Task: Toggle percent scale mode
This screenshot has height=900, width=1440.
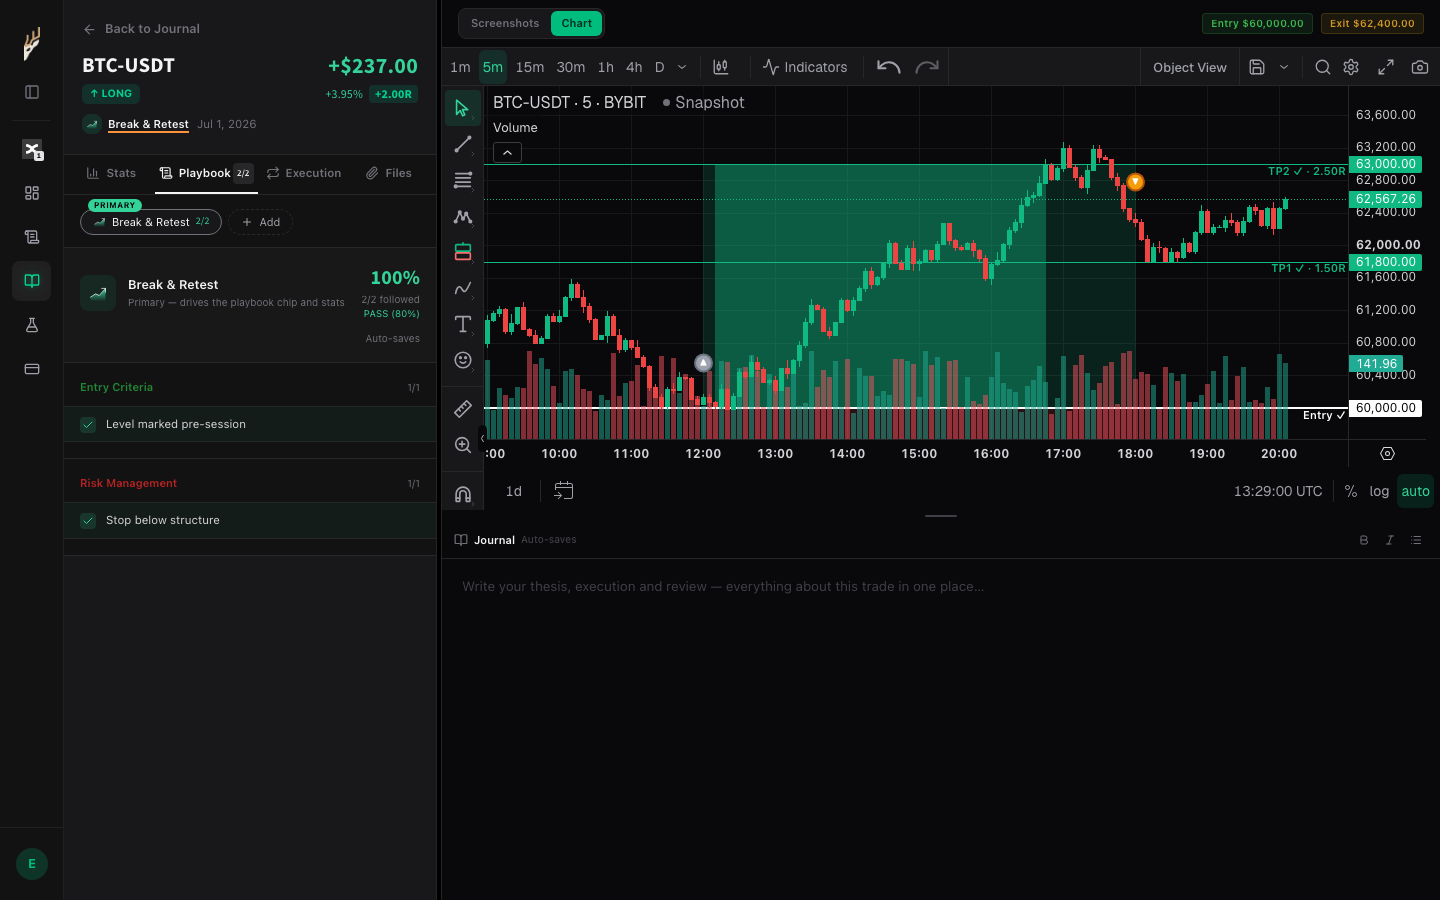Action: click(1351, 491)
